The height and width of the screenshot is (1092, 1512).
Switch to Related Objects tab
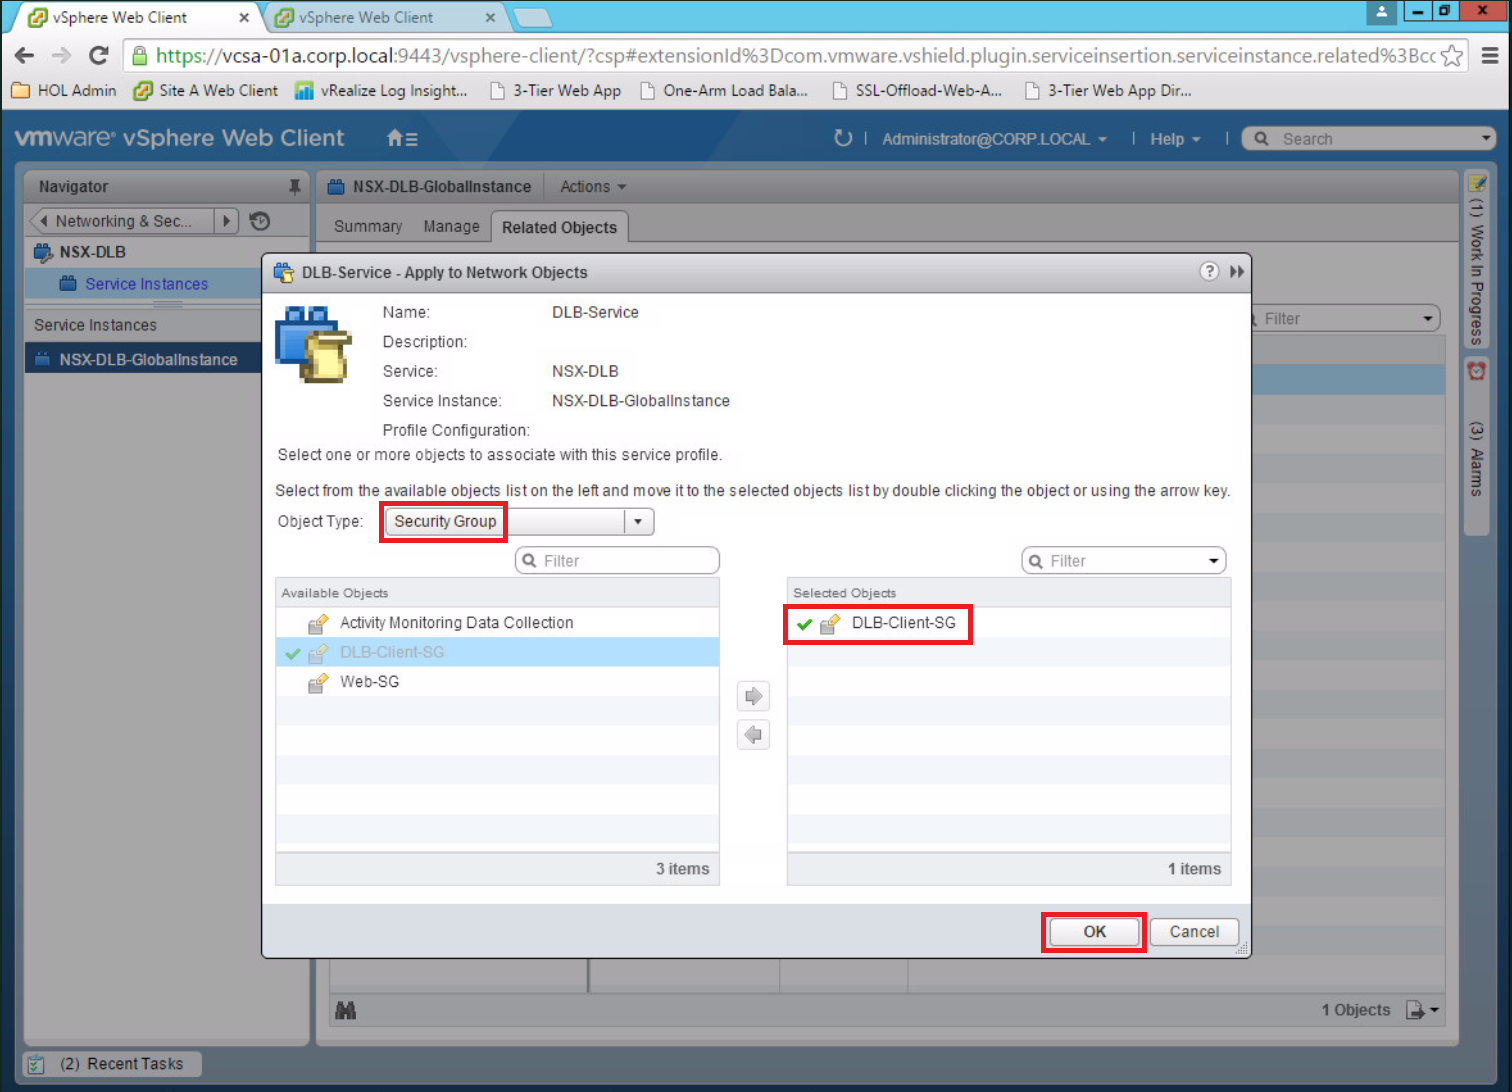coord(559,227)
